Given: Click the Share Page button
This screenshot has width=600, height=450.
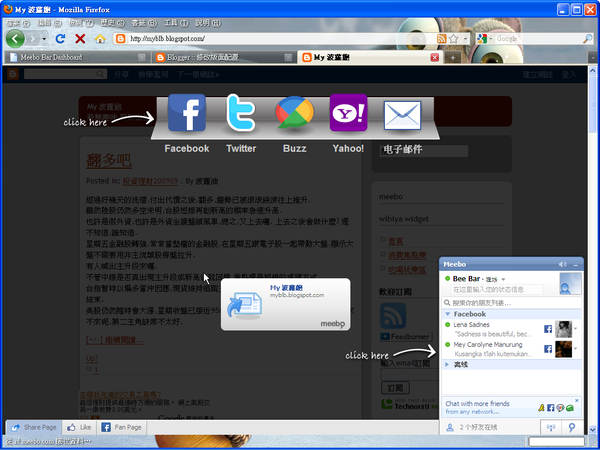Looking at the screenshot, I should (34, 427).
